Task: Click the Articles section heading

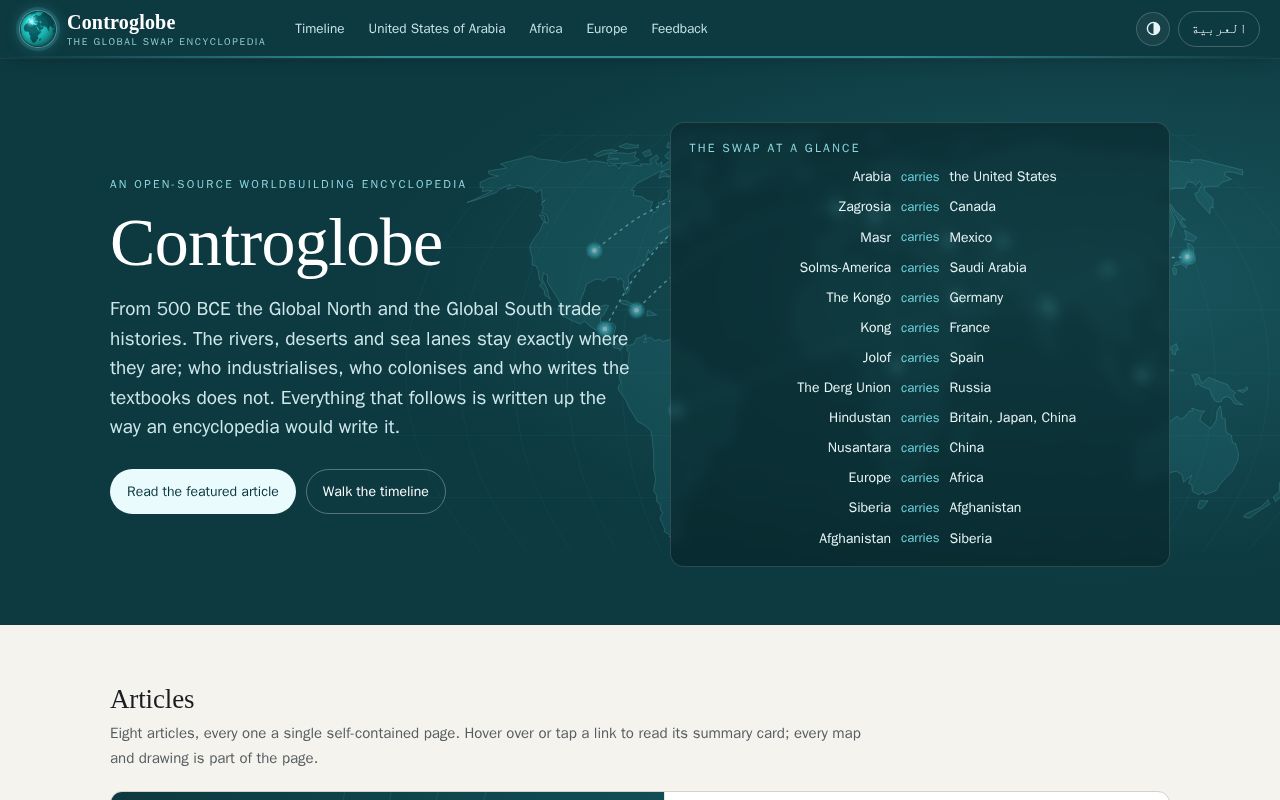Action: [x=152, y=699]
